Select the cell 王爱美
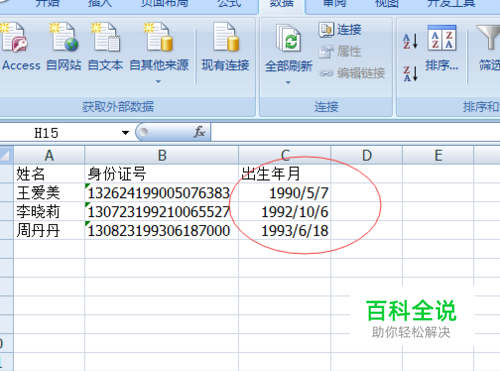This screenshot has width=500, height=371. click(x=49, y=192)
